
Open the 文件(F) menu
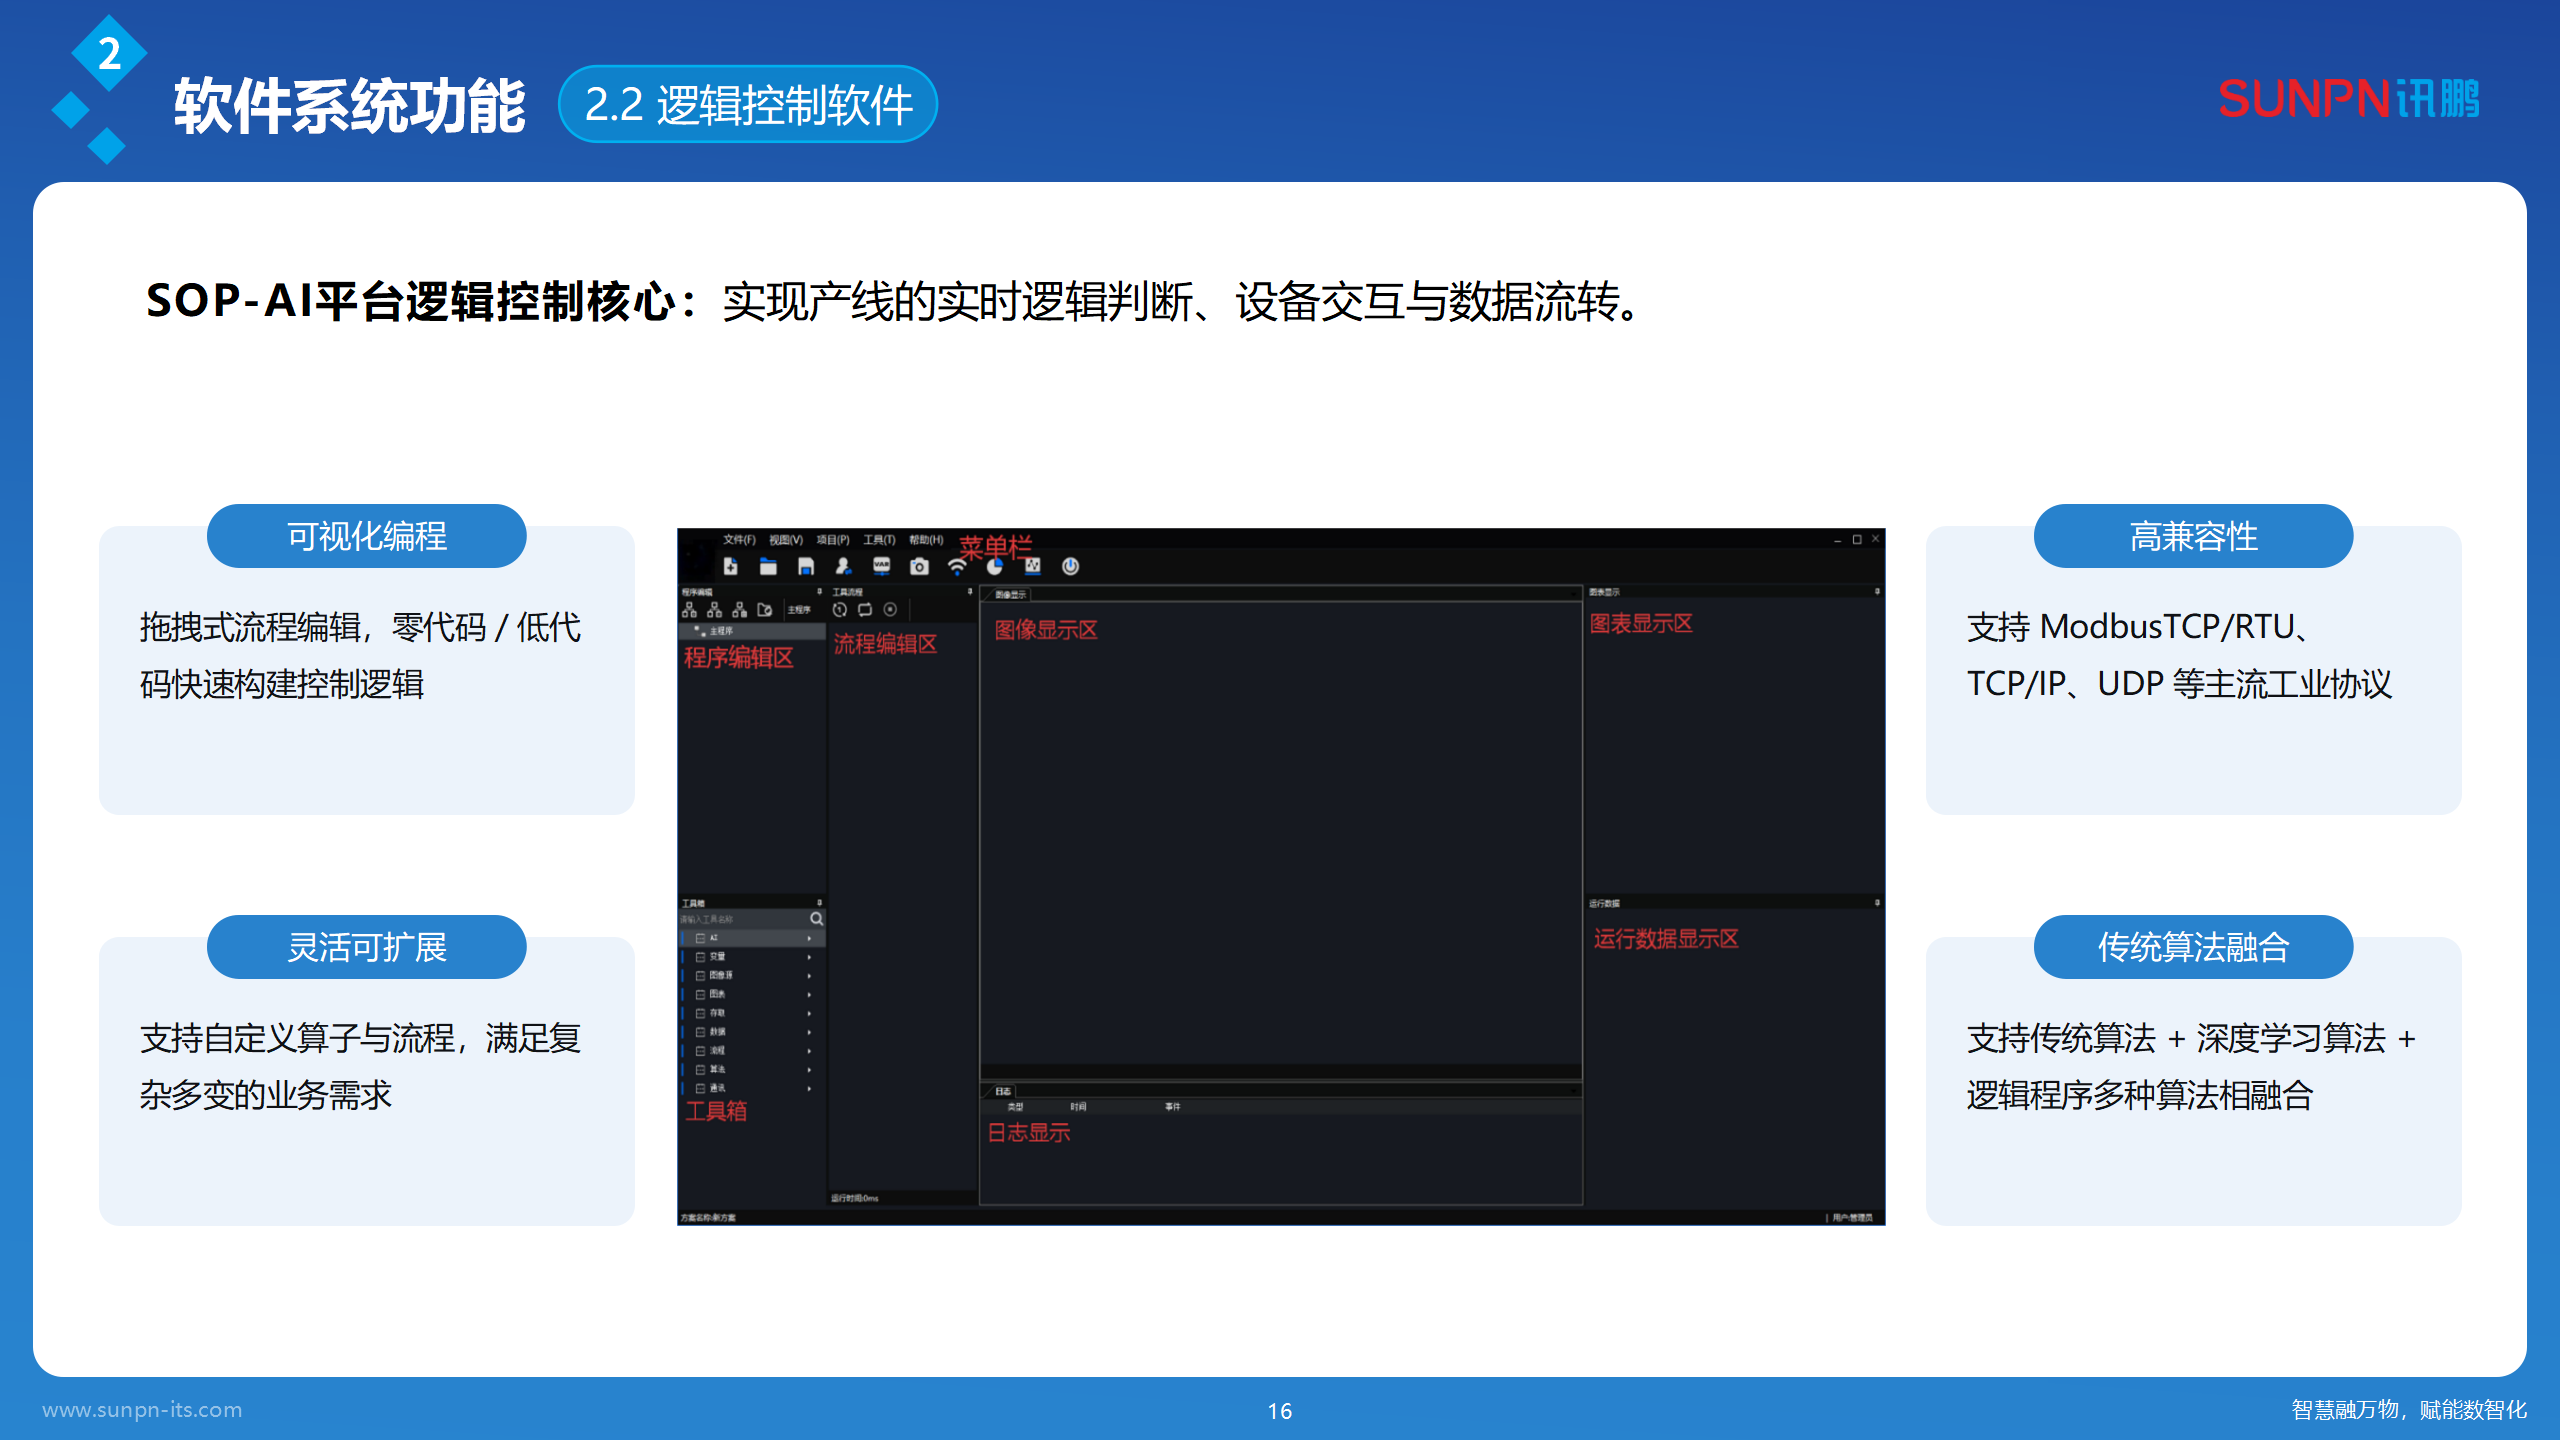click(x=739, y=540)
